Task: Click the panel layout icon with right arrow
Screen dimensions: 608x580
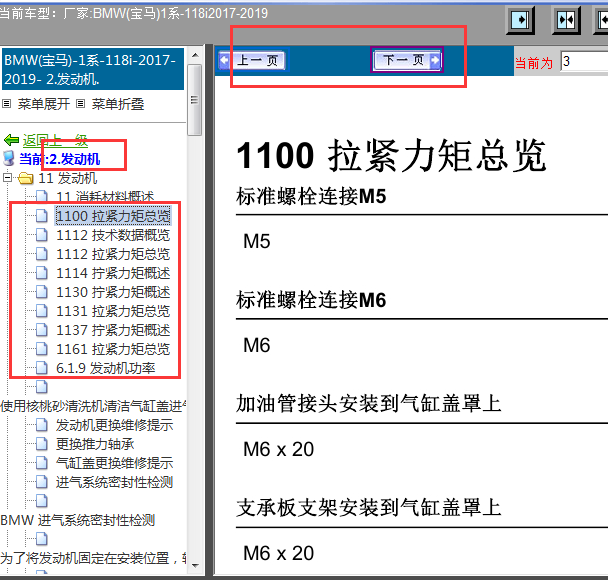Action: tap(520, 20)
